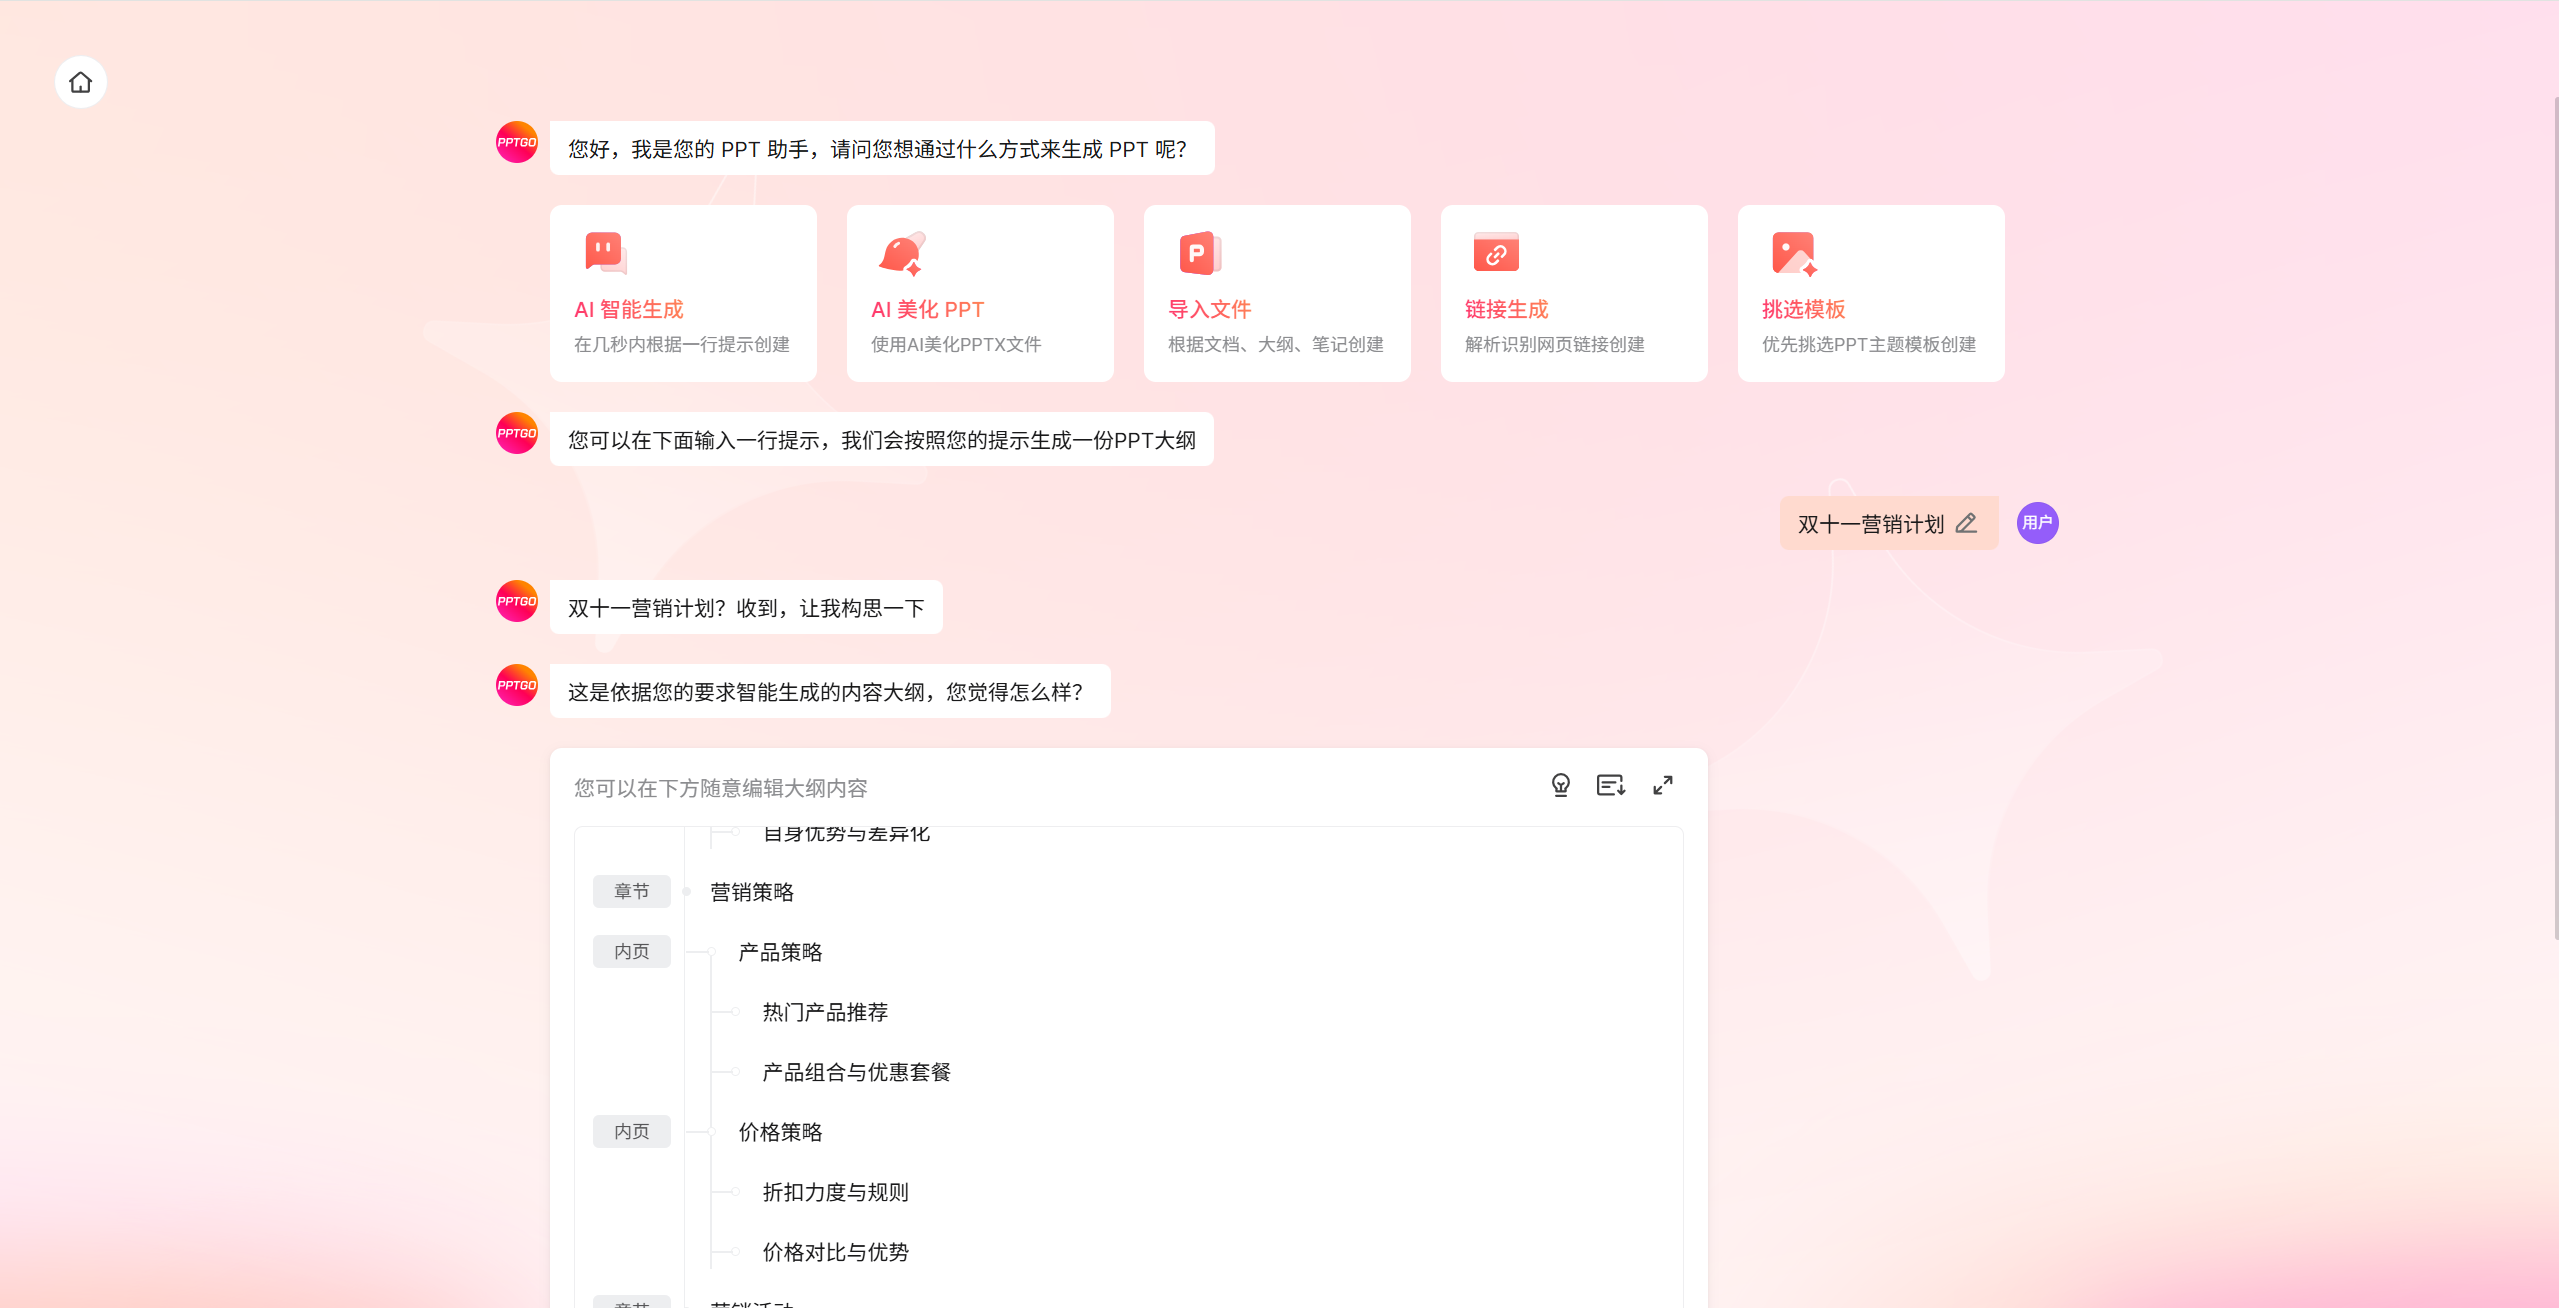2559x1308 pixels.
Task: Click the 挑选模板 image icon
Action: (1793, 253)
